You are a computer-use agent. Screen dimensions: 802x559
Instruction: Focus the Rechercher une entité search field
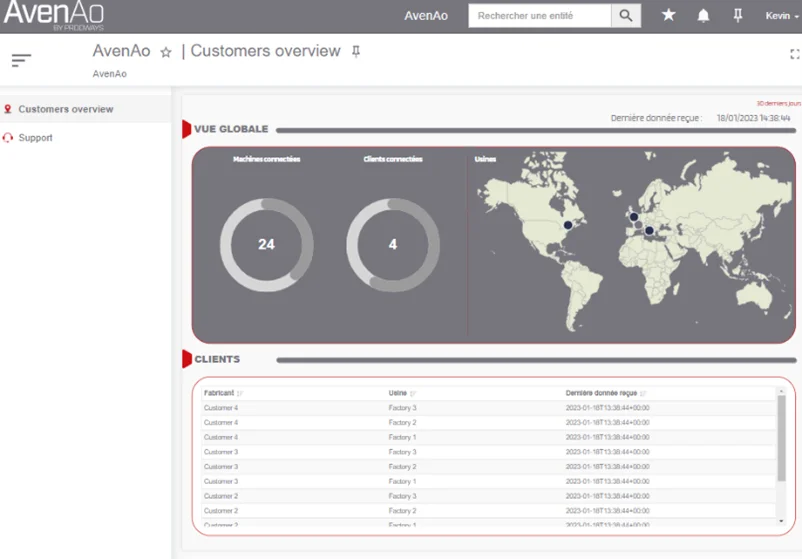coord(540,16)
